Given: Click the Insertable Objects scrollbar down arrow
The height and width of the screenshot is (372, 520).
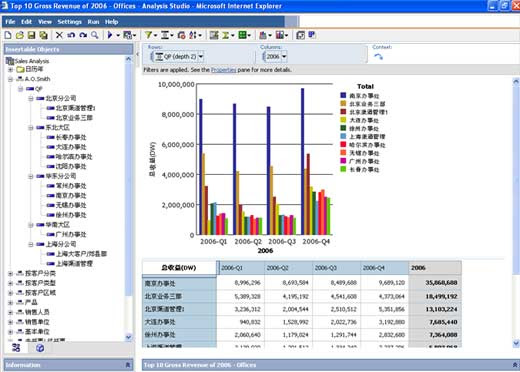Looking at the screenshot, I should click(x=128, y=337).
